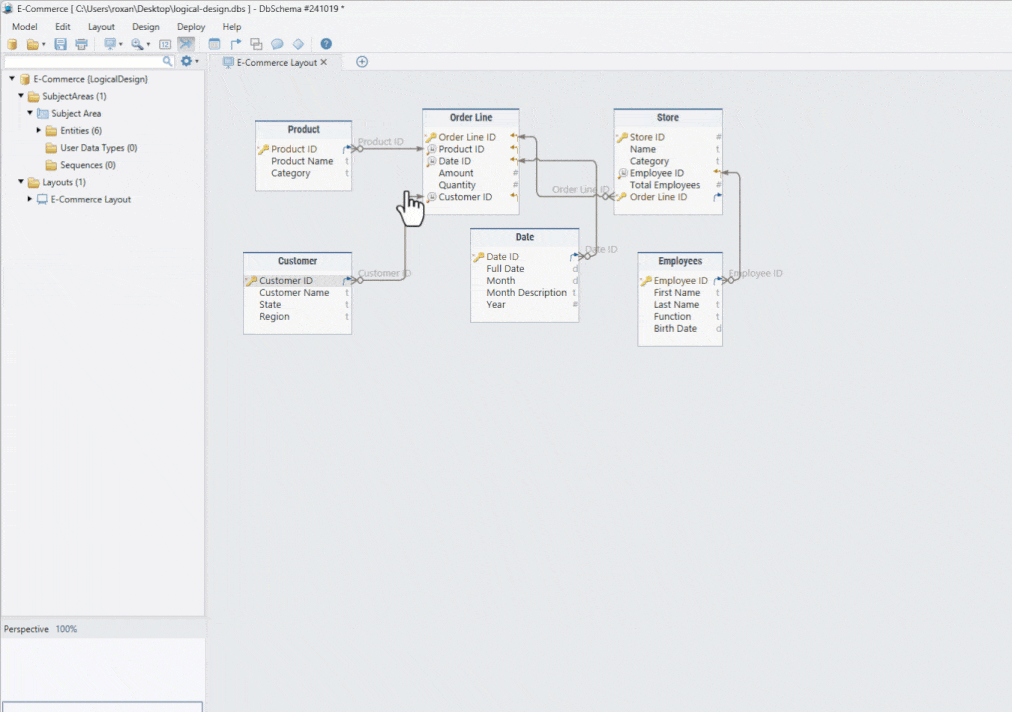Click the Store entity header
The width and height of the screenshot is (1012, 712).
click(x=667, y=117)
